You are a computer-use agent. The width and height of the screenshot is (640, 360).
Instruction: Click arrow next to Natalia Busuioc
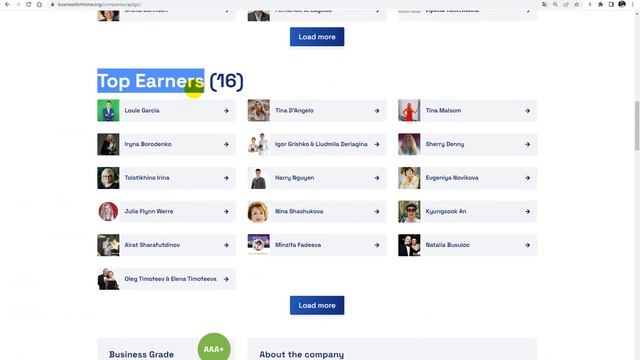tap(527, 245)
